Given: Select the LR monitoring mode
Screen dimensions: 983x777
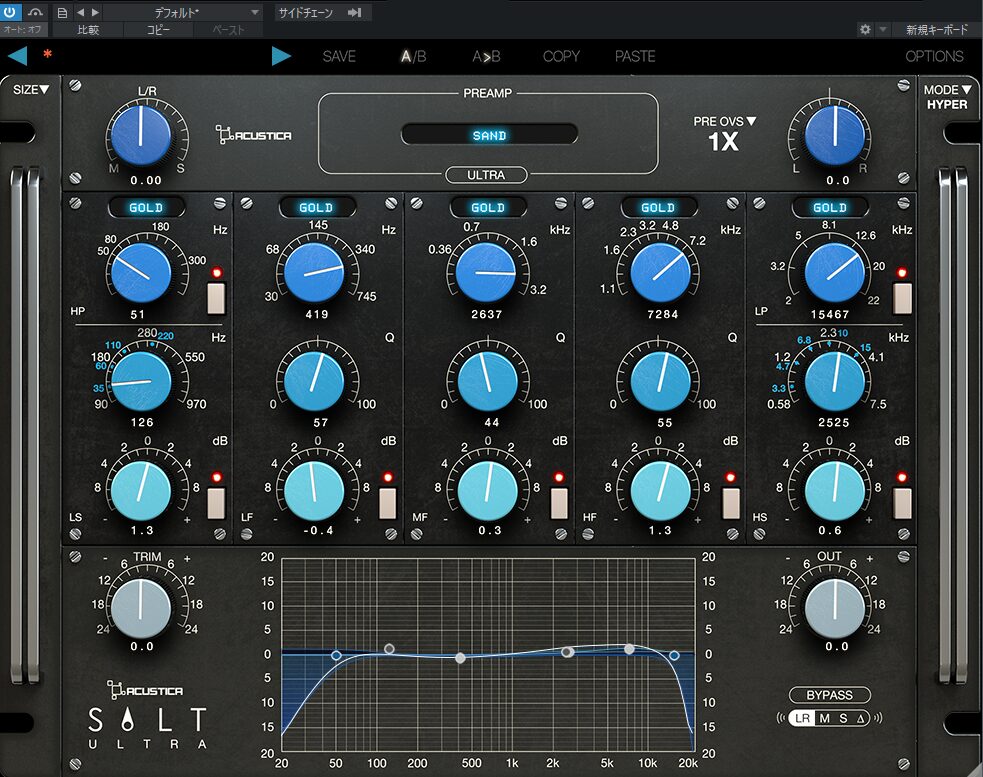Looking at the screenshot, I should [x=801, y=718].
